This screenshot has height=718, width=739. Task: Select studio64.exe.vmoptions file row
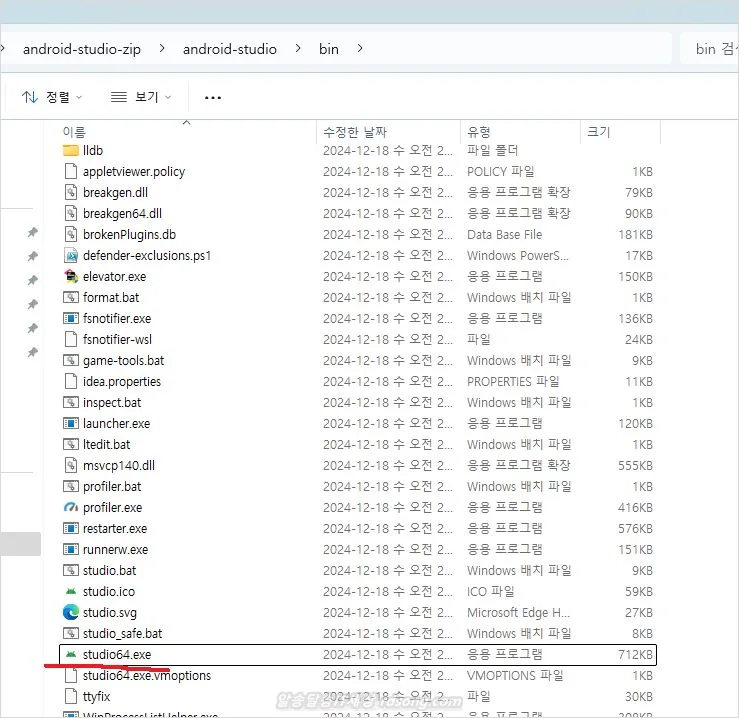(147, 676)
